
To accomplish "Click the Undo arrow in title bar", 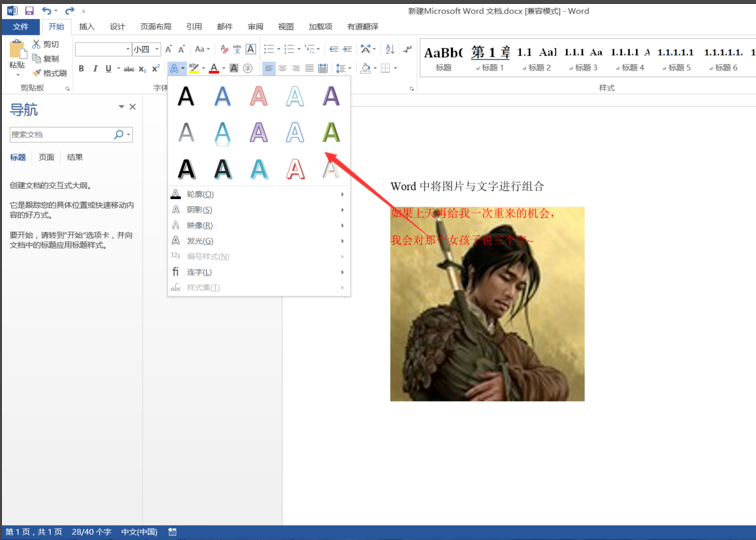I will (47, 10).
